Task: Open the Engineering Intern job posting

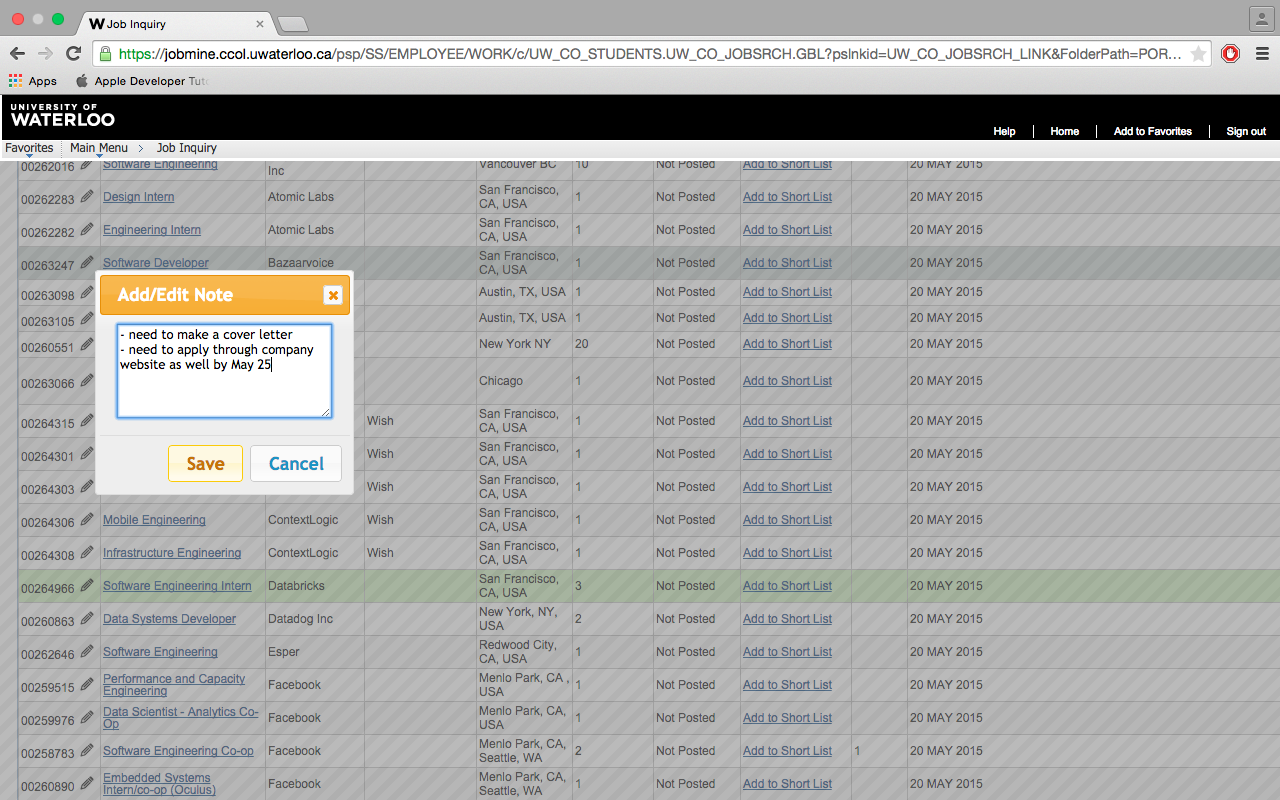Action: pos(152,230)
